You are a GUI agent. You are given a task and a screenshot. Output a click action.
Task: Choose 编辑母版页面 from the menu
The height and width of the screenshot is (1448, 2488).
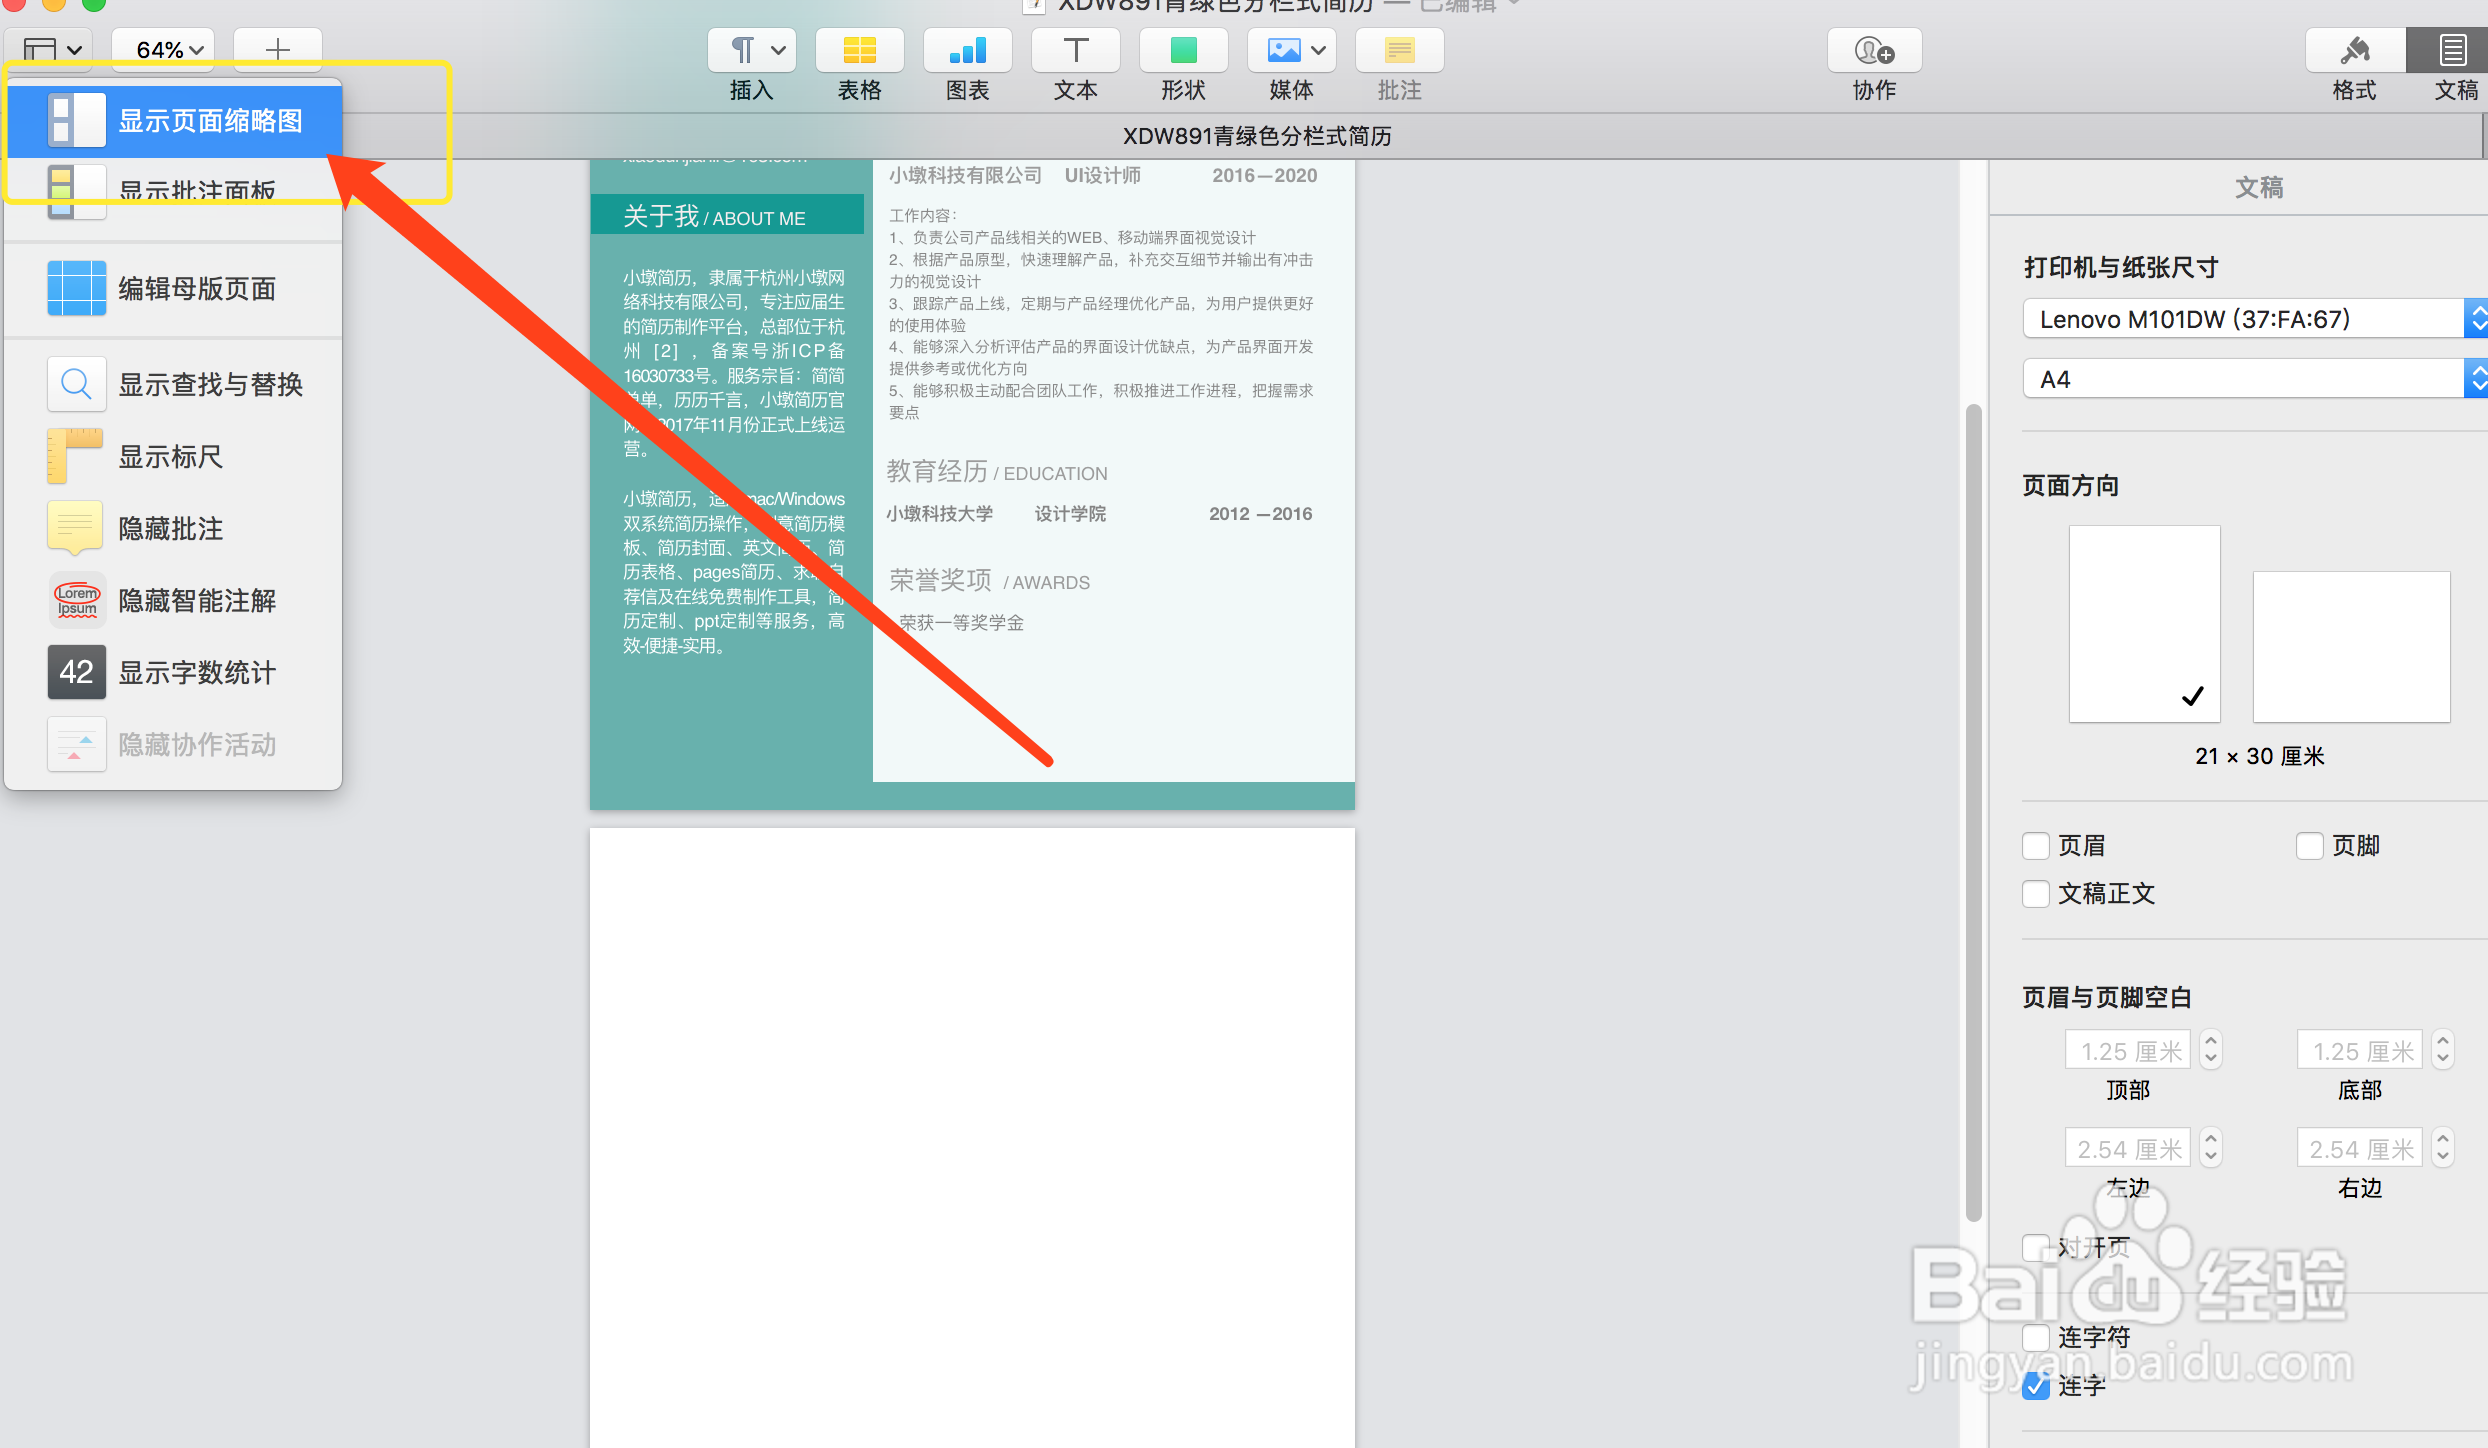click(197, 289)
